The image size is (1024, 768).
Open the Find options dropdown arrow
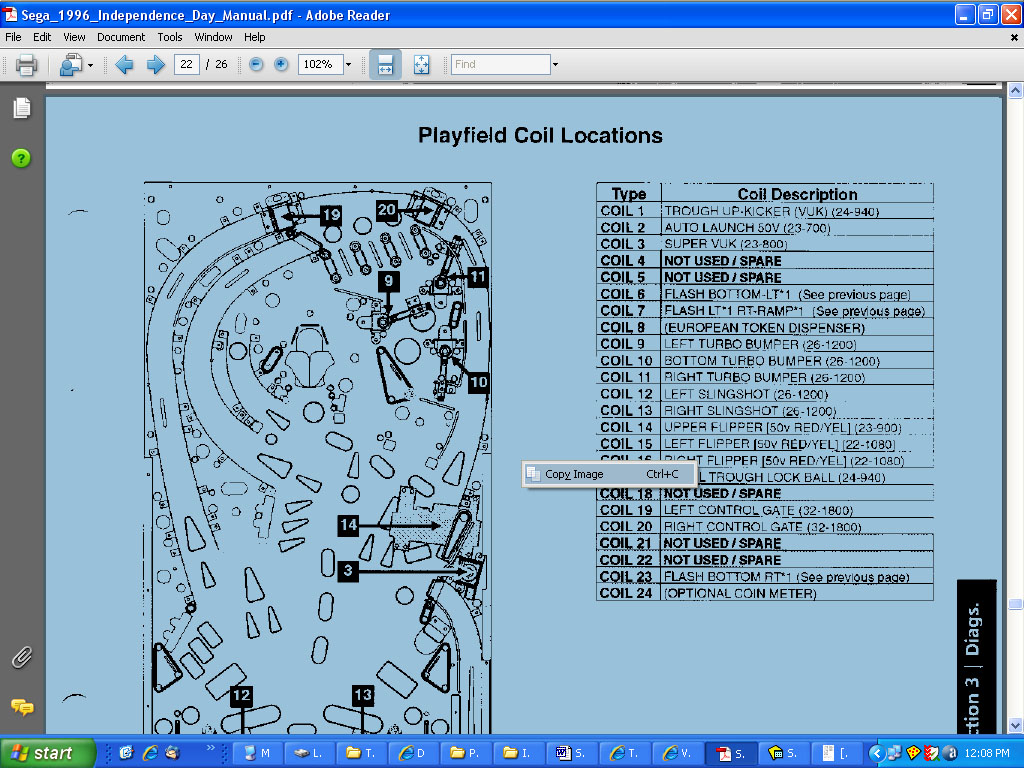tap(555, 65)
